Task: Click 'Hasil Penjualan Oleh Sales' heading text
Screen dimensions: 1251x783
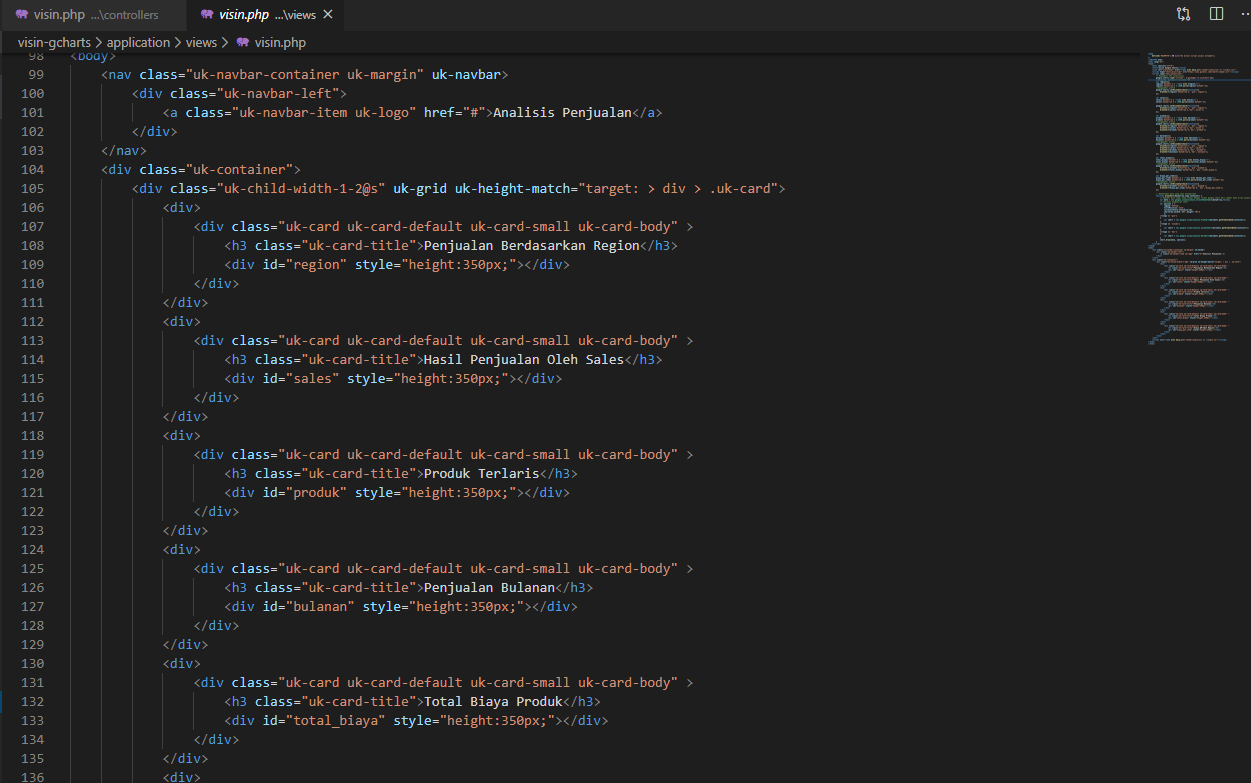Action: (524, 360)
